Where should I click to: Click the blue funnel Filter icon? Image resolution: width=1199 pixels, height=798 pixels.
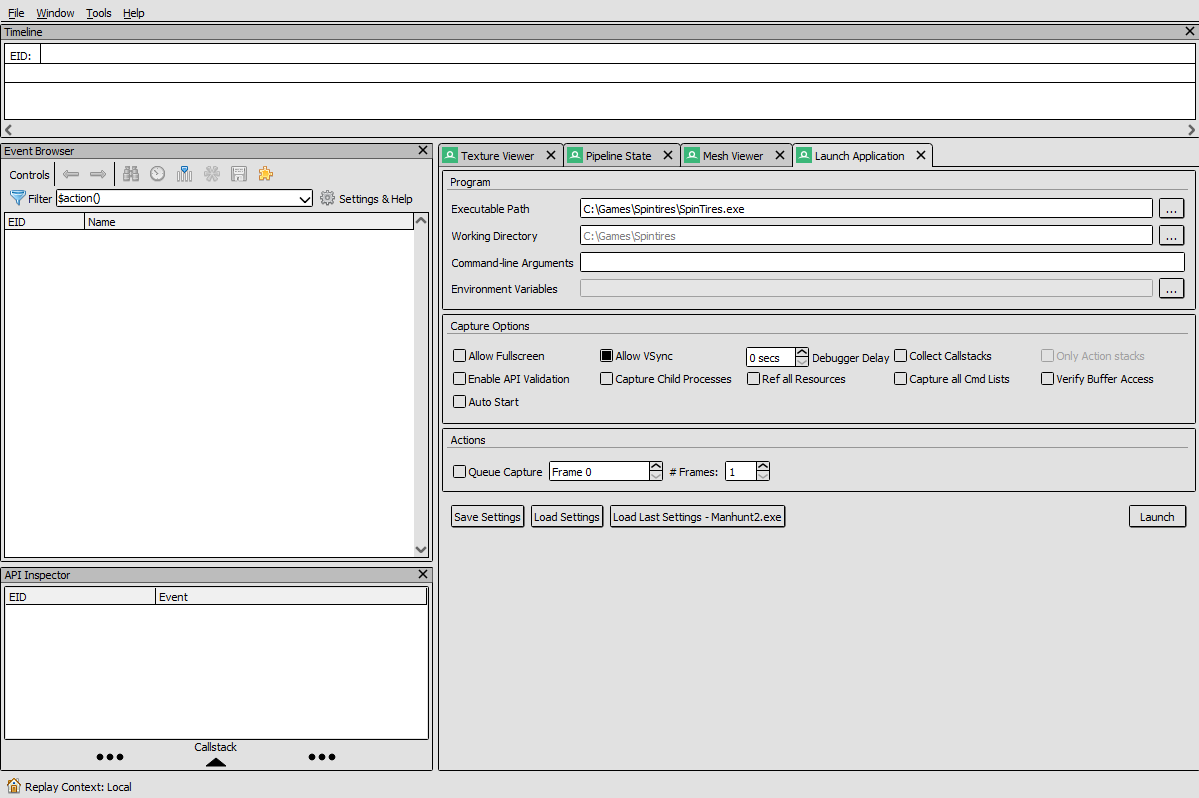point(17,199)
